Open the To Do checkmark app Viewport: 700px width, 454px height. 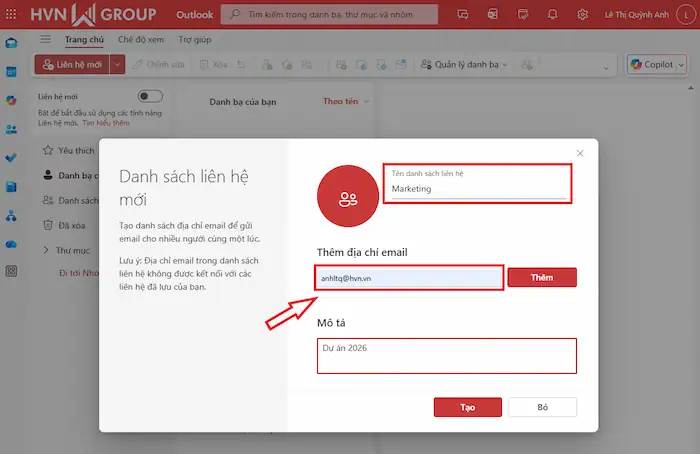(x=11, y=158)
